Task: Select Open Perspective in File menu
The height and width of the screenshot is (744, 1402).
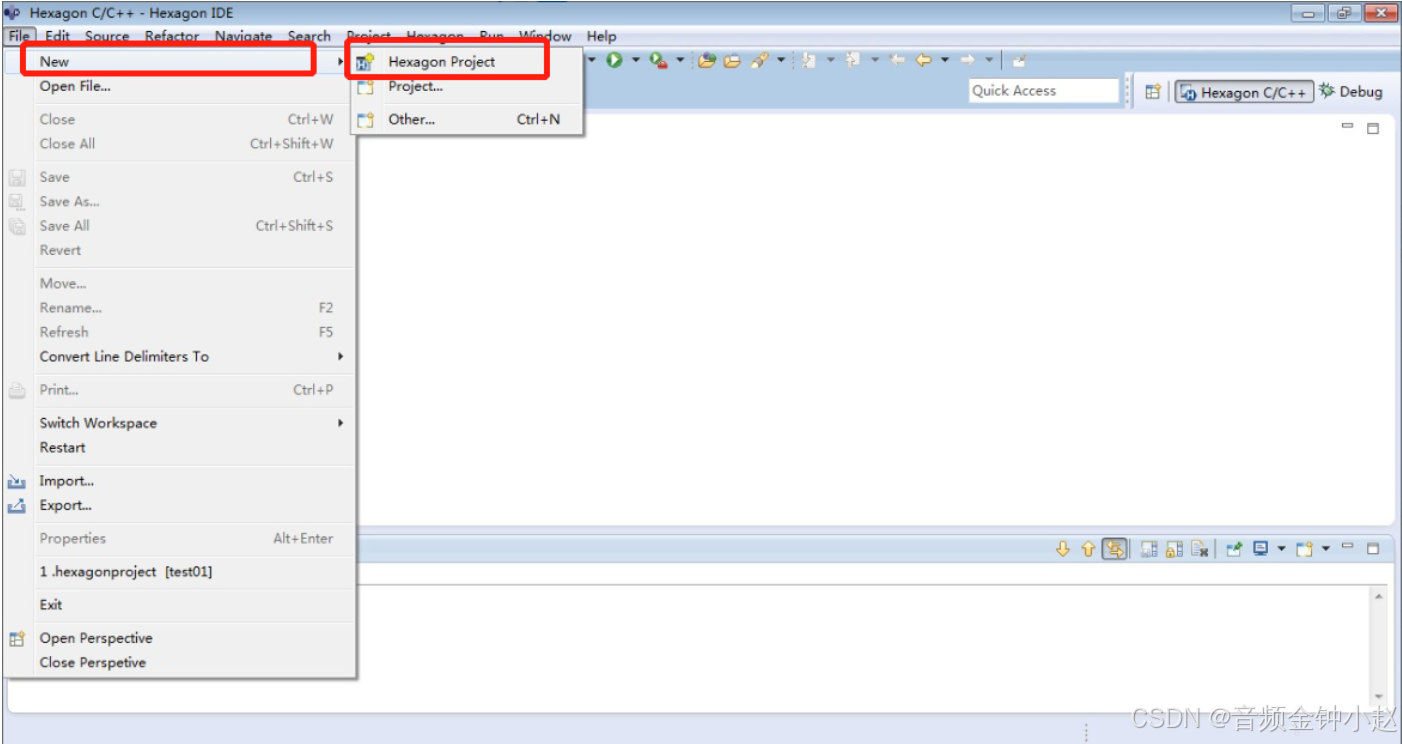Action: (180, 638)
